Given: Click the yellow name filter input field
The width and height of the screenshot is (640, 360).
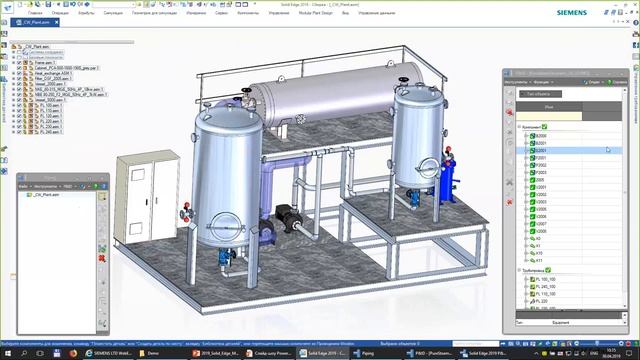Looking at the screenshot, I should tap(549, 116).
